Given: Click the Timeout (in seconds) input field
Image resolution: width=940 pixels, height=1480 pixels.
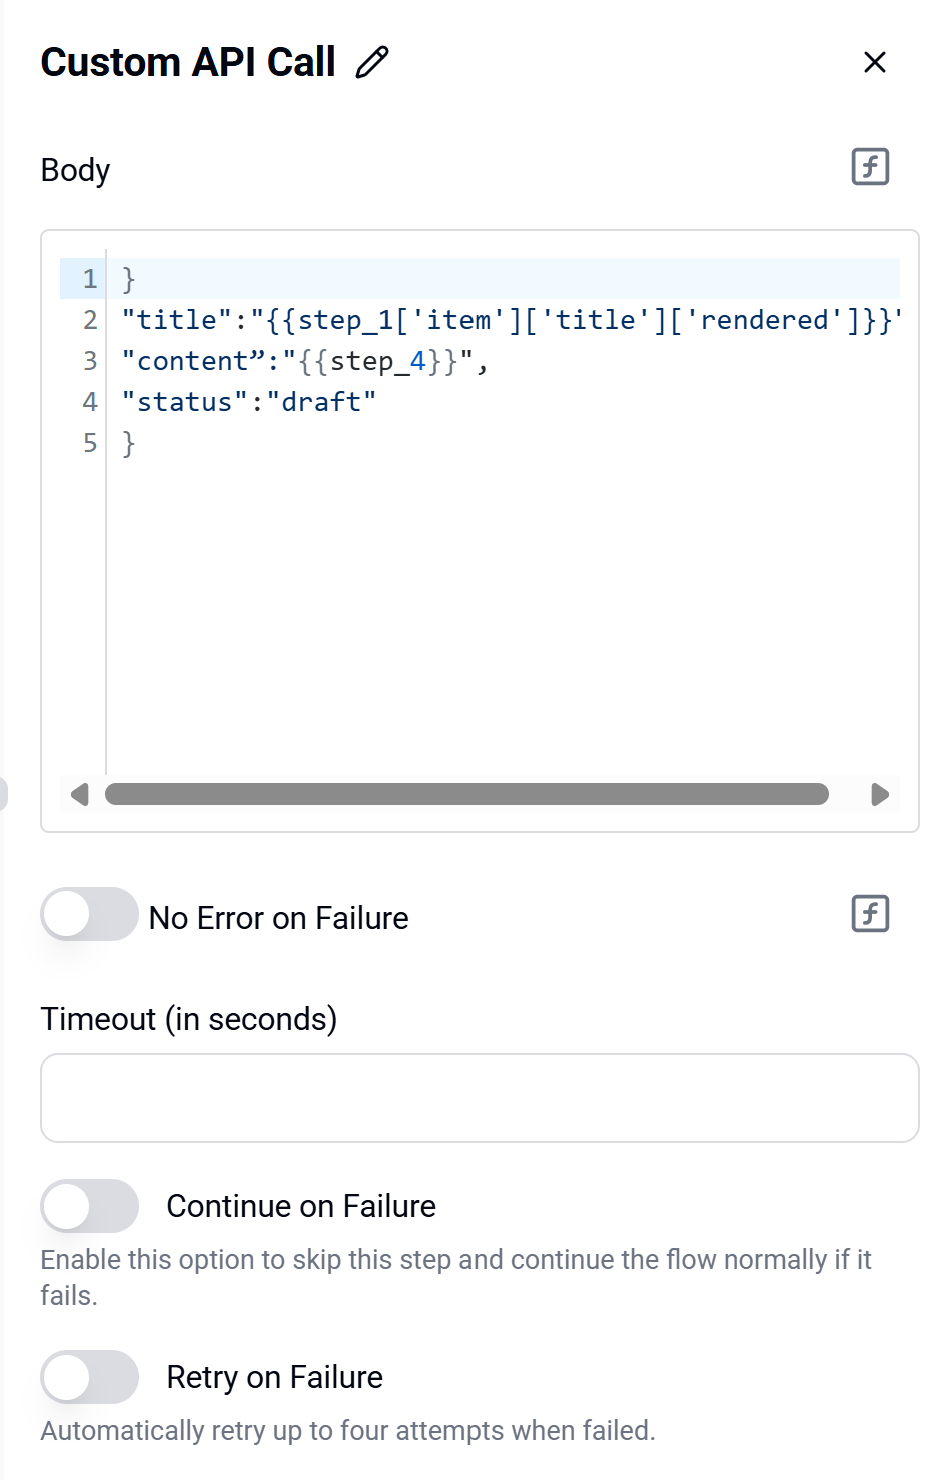Looking at the screenshot, I should 480,1098.
